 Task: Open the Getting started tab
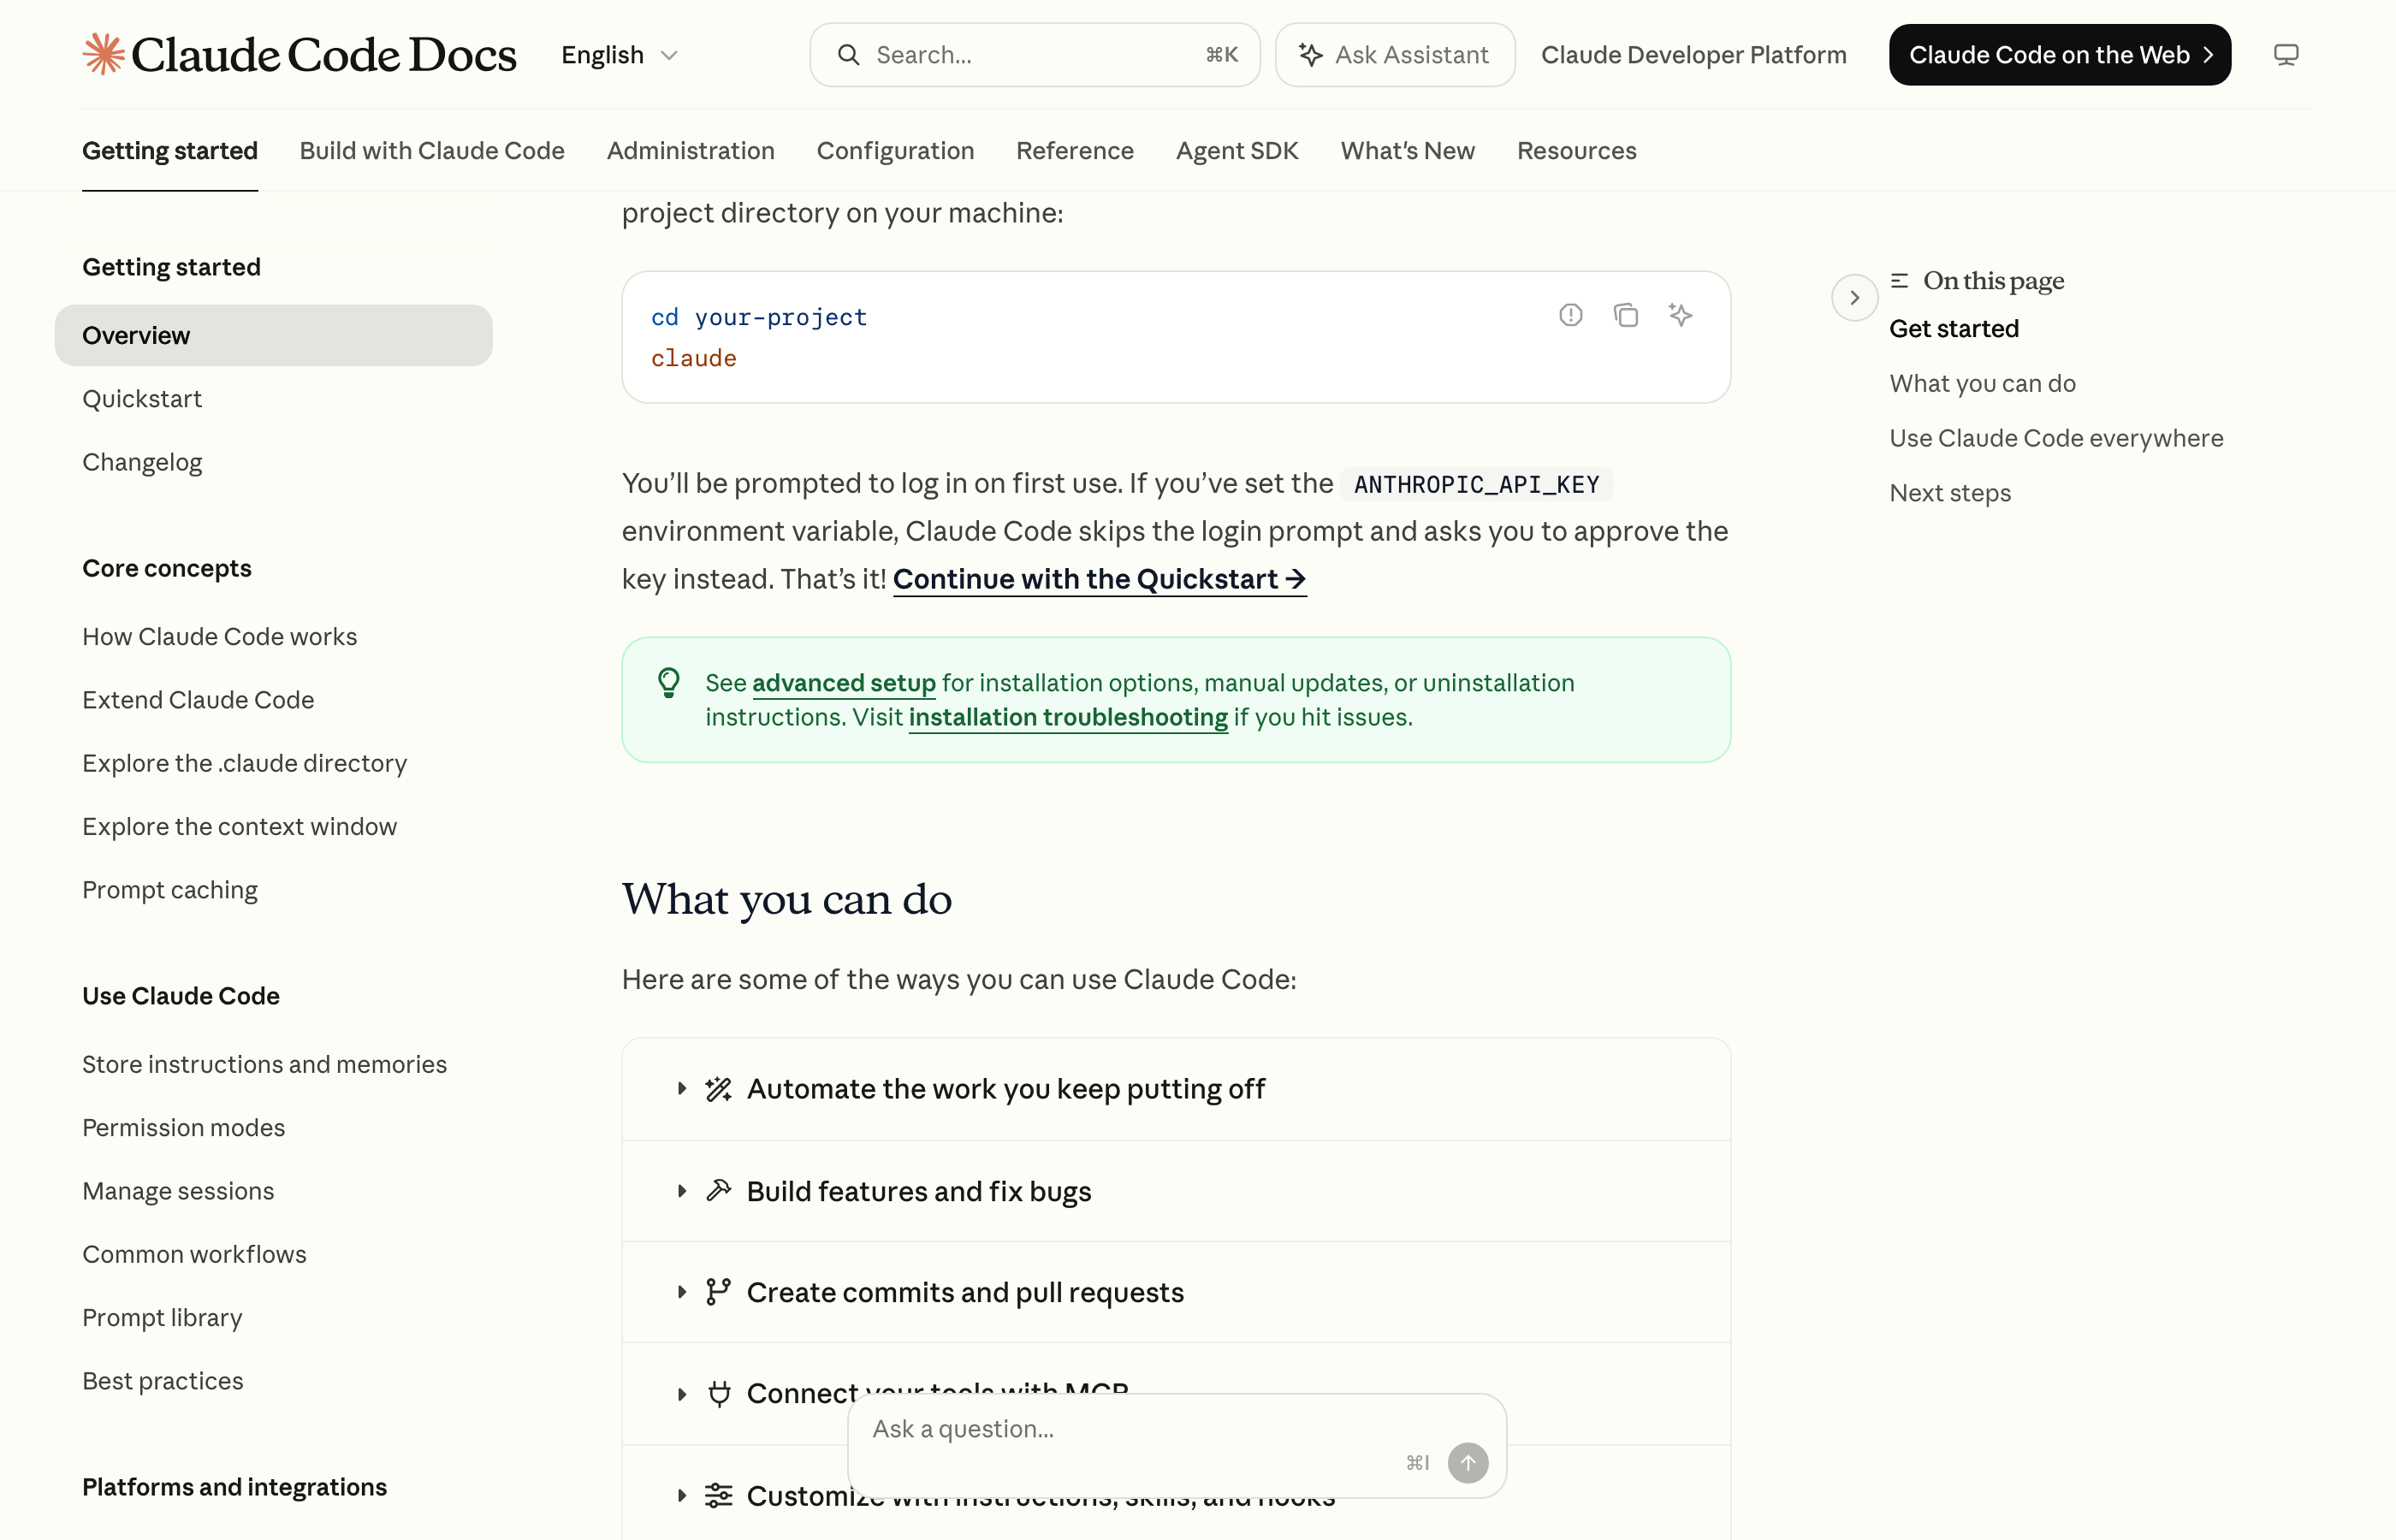pos(170,151)
